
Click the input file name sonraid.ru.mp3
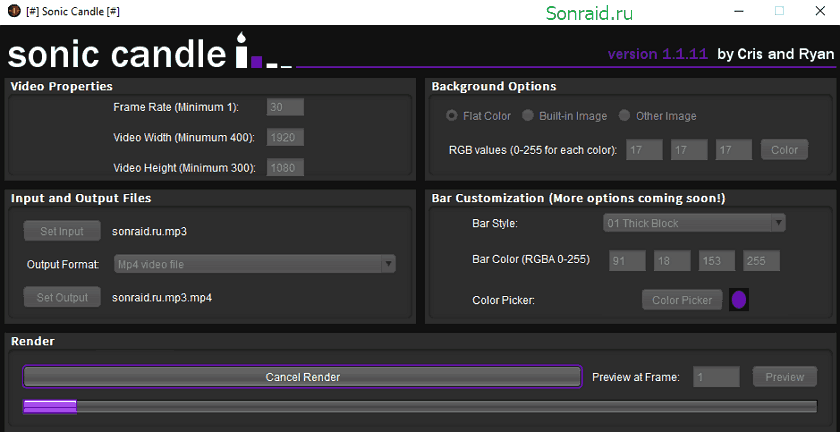149,232
